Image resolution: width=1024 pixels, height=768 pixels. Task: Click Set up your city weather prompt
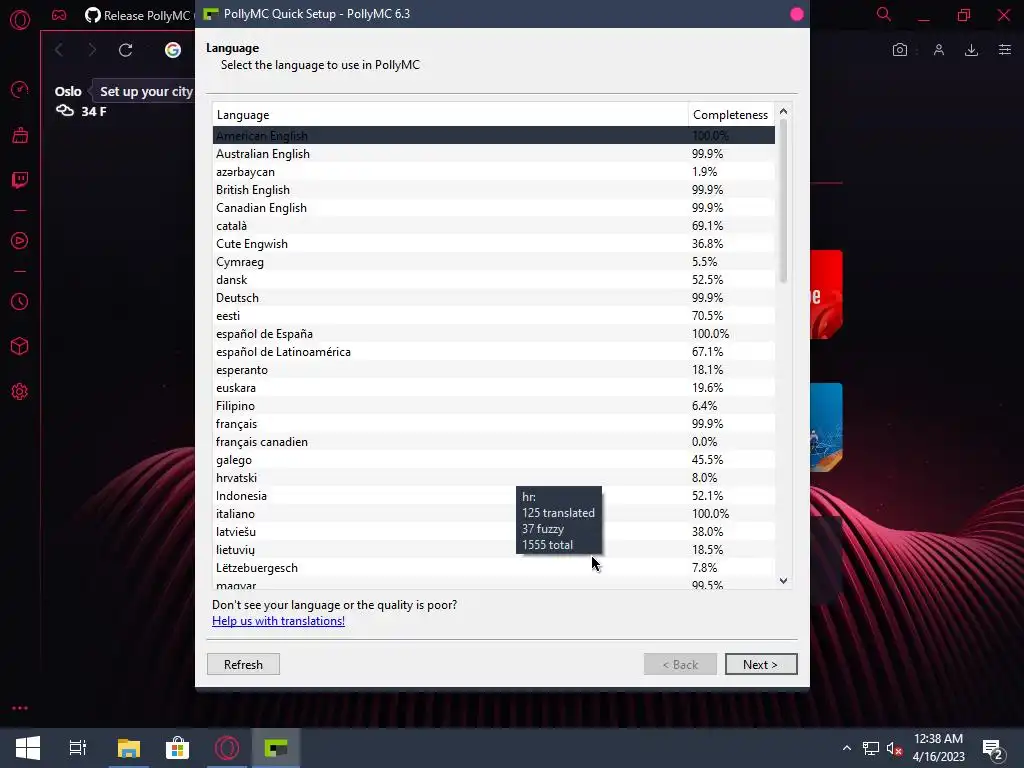coord(146,91)
